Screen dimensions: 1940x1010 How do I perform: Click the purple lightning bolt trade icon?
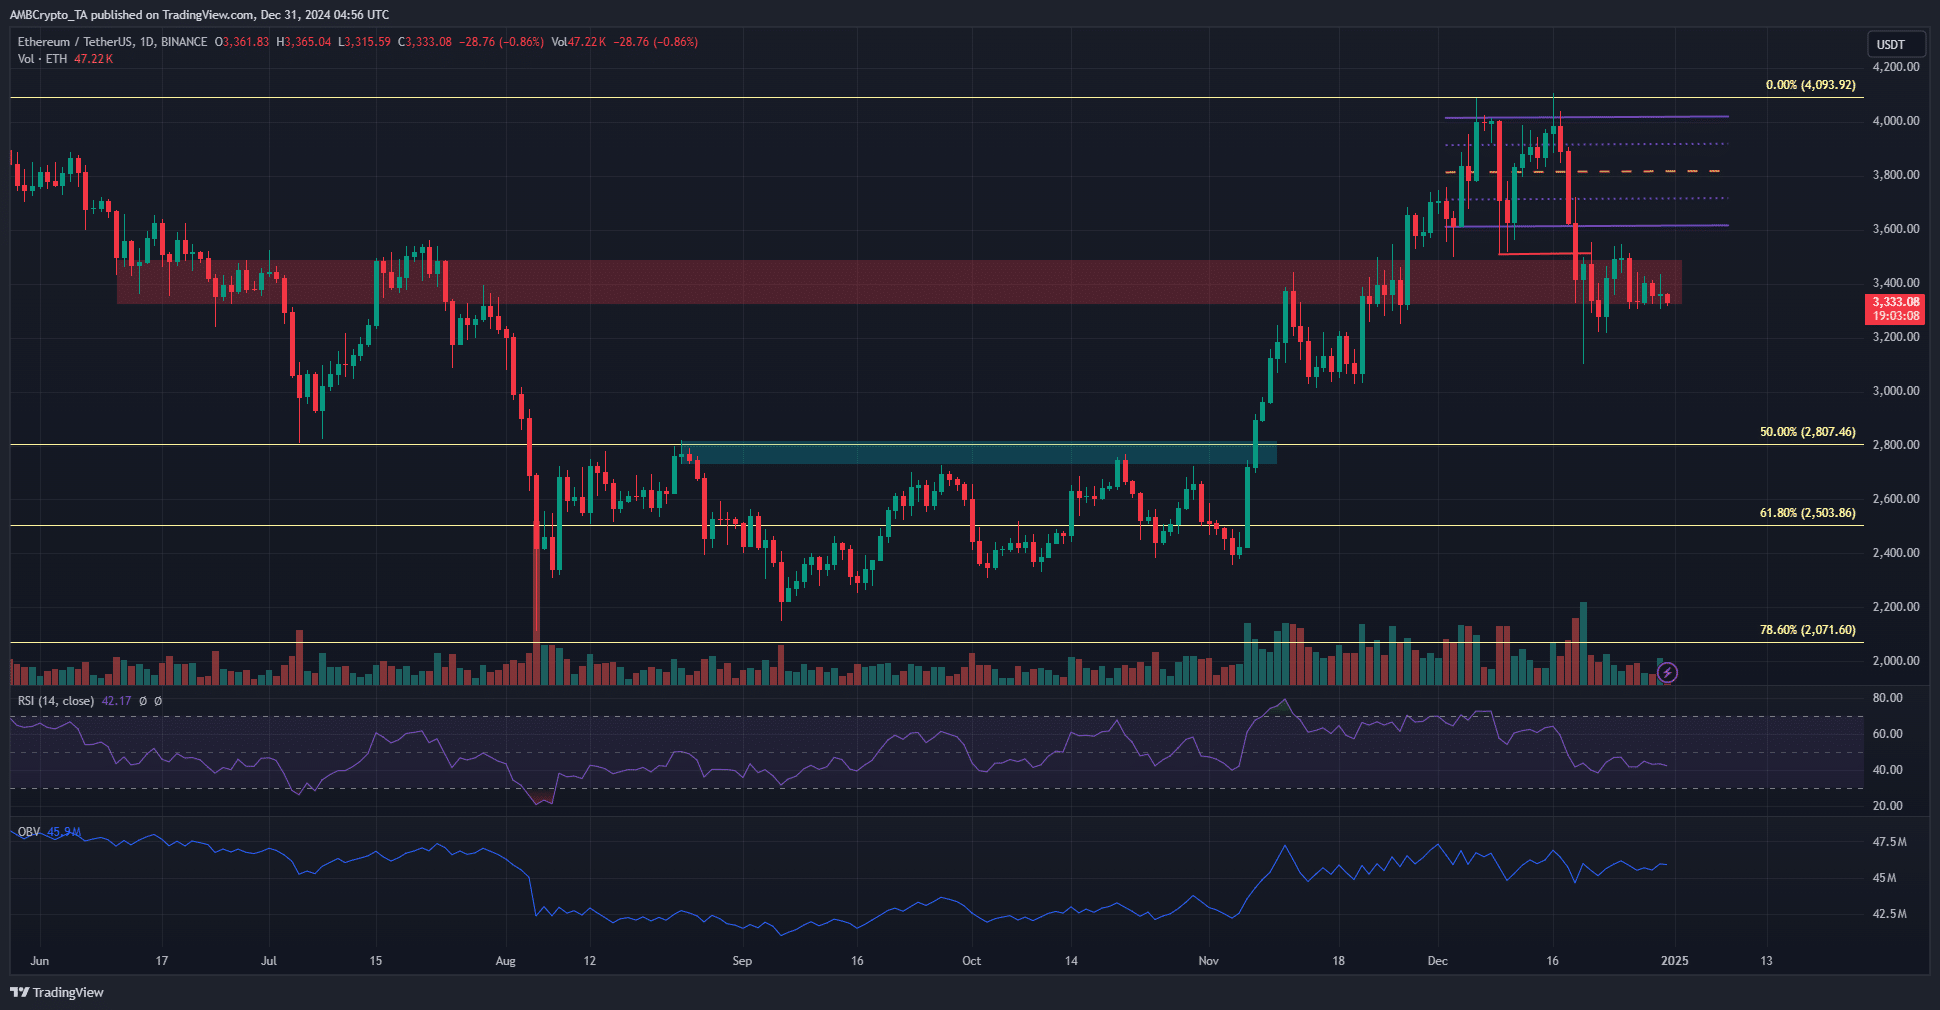pyautogui.click(x=1666, y=674)
